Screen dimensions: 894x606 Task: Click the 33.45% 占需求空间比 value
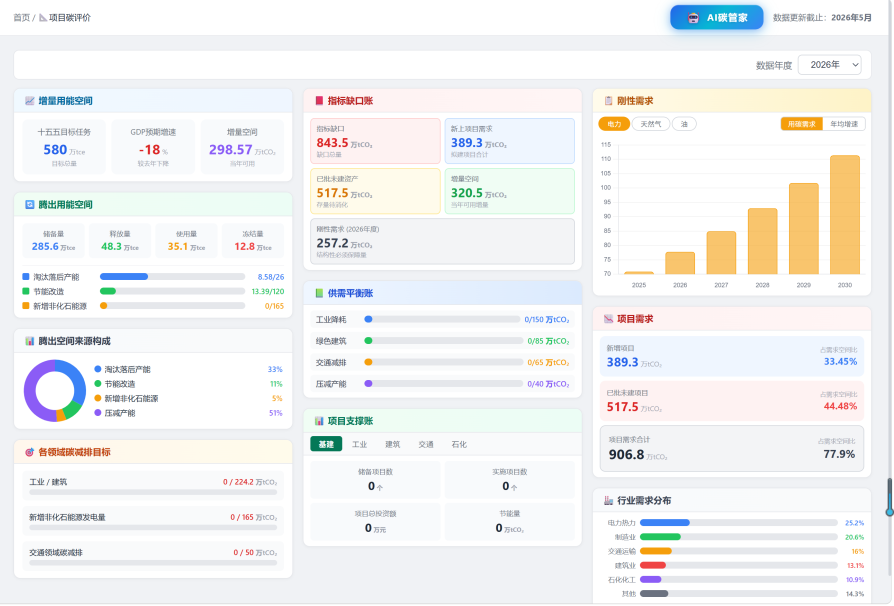click(x=840, y=361)
